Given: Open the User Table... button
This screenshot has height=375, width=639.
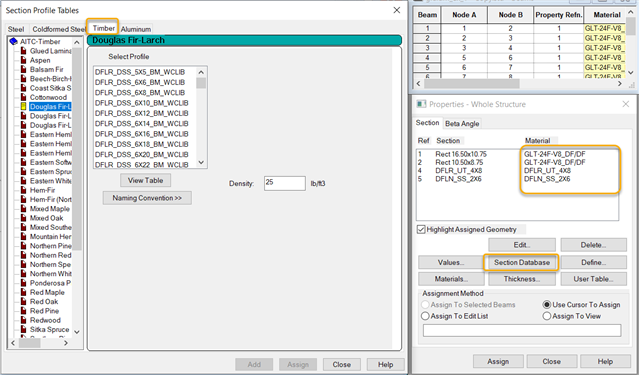Looking at the screenshot, I should (593, 279).
